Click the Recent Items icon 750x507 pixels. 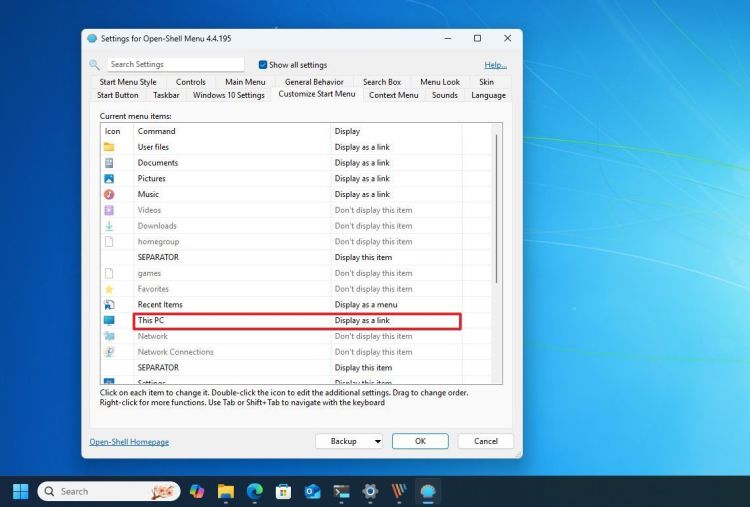tap(110, 305)
